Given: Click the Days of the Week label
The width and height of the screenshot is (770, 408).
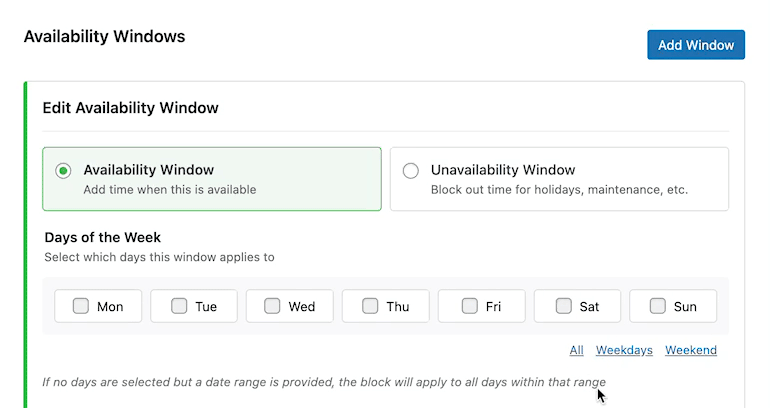Looking at the screenshot, I should click(x=103, y=237).
